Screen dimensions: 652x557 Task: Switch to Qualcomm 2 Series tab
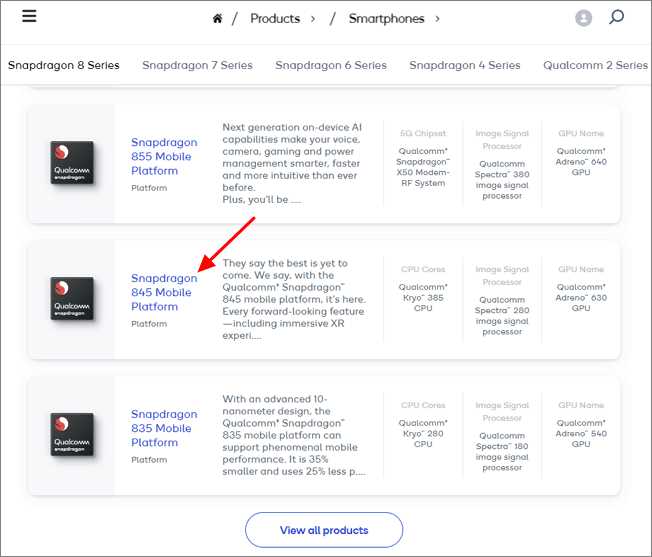595,65
